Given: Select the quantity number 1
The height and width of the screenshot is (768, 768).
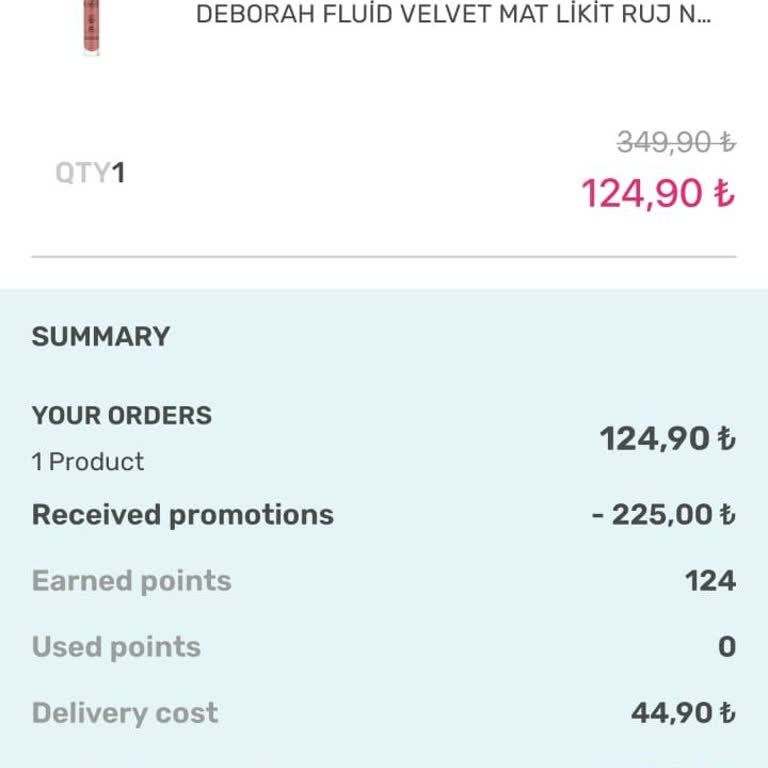Looking at the screenshot, I should pyautogui.click(x=118, y=173).
